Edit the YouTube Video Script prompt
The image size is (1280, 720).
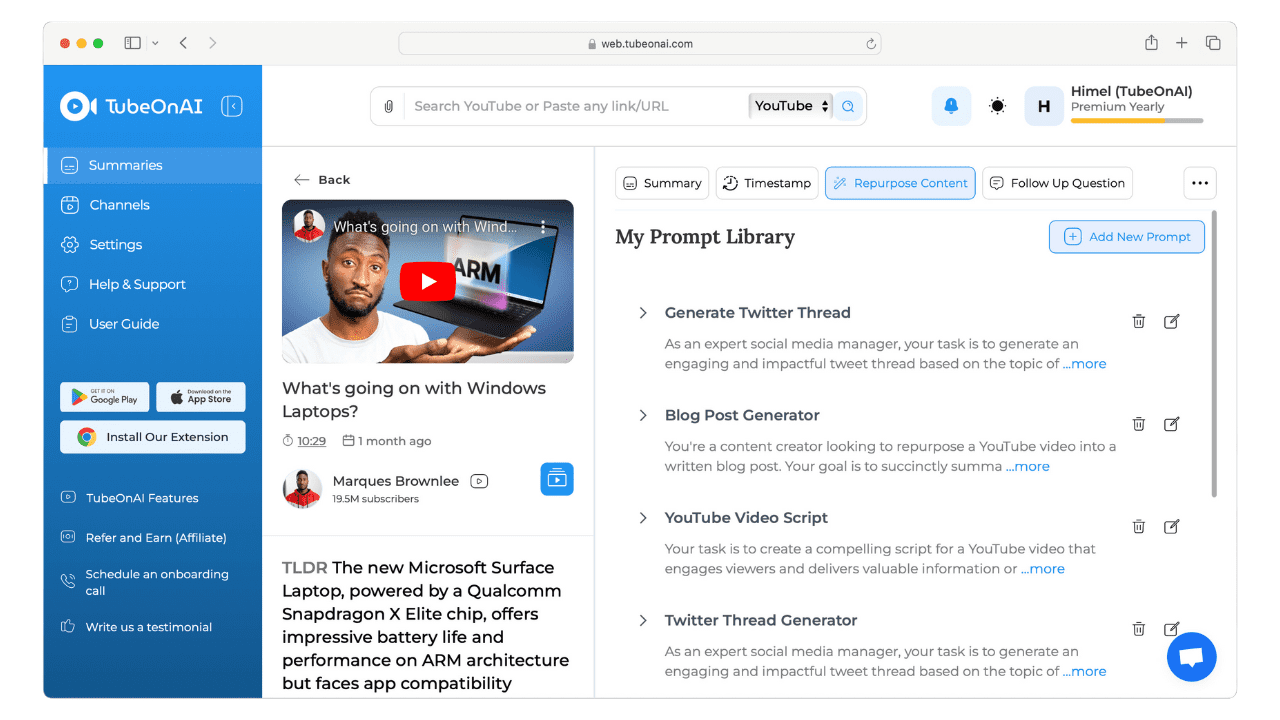pos(1172,526)
